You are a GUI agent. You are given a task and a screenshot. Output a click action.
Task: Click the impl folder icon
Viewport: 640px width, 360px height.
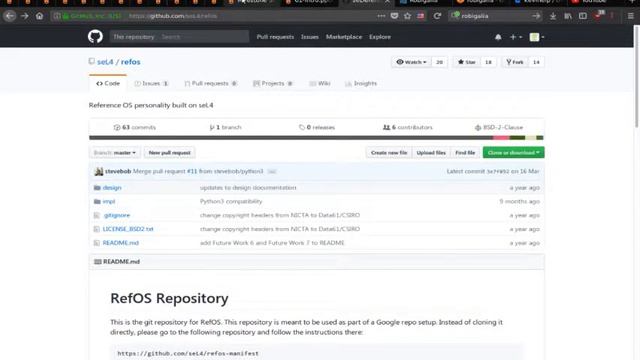97,202
